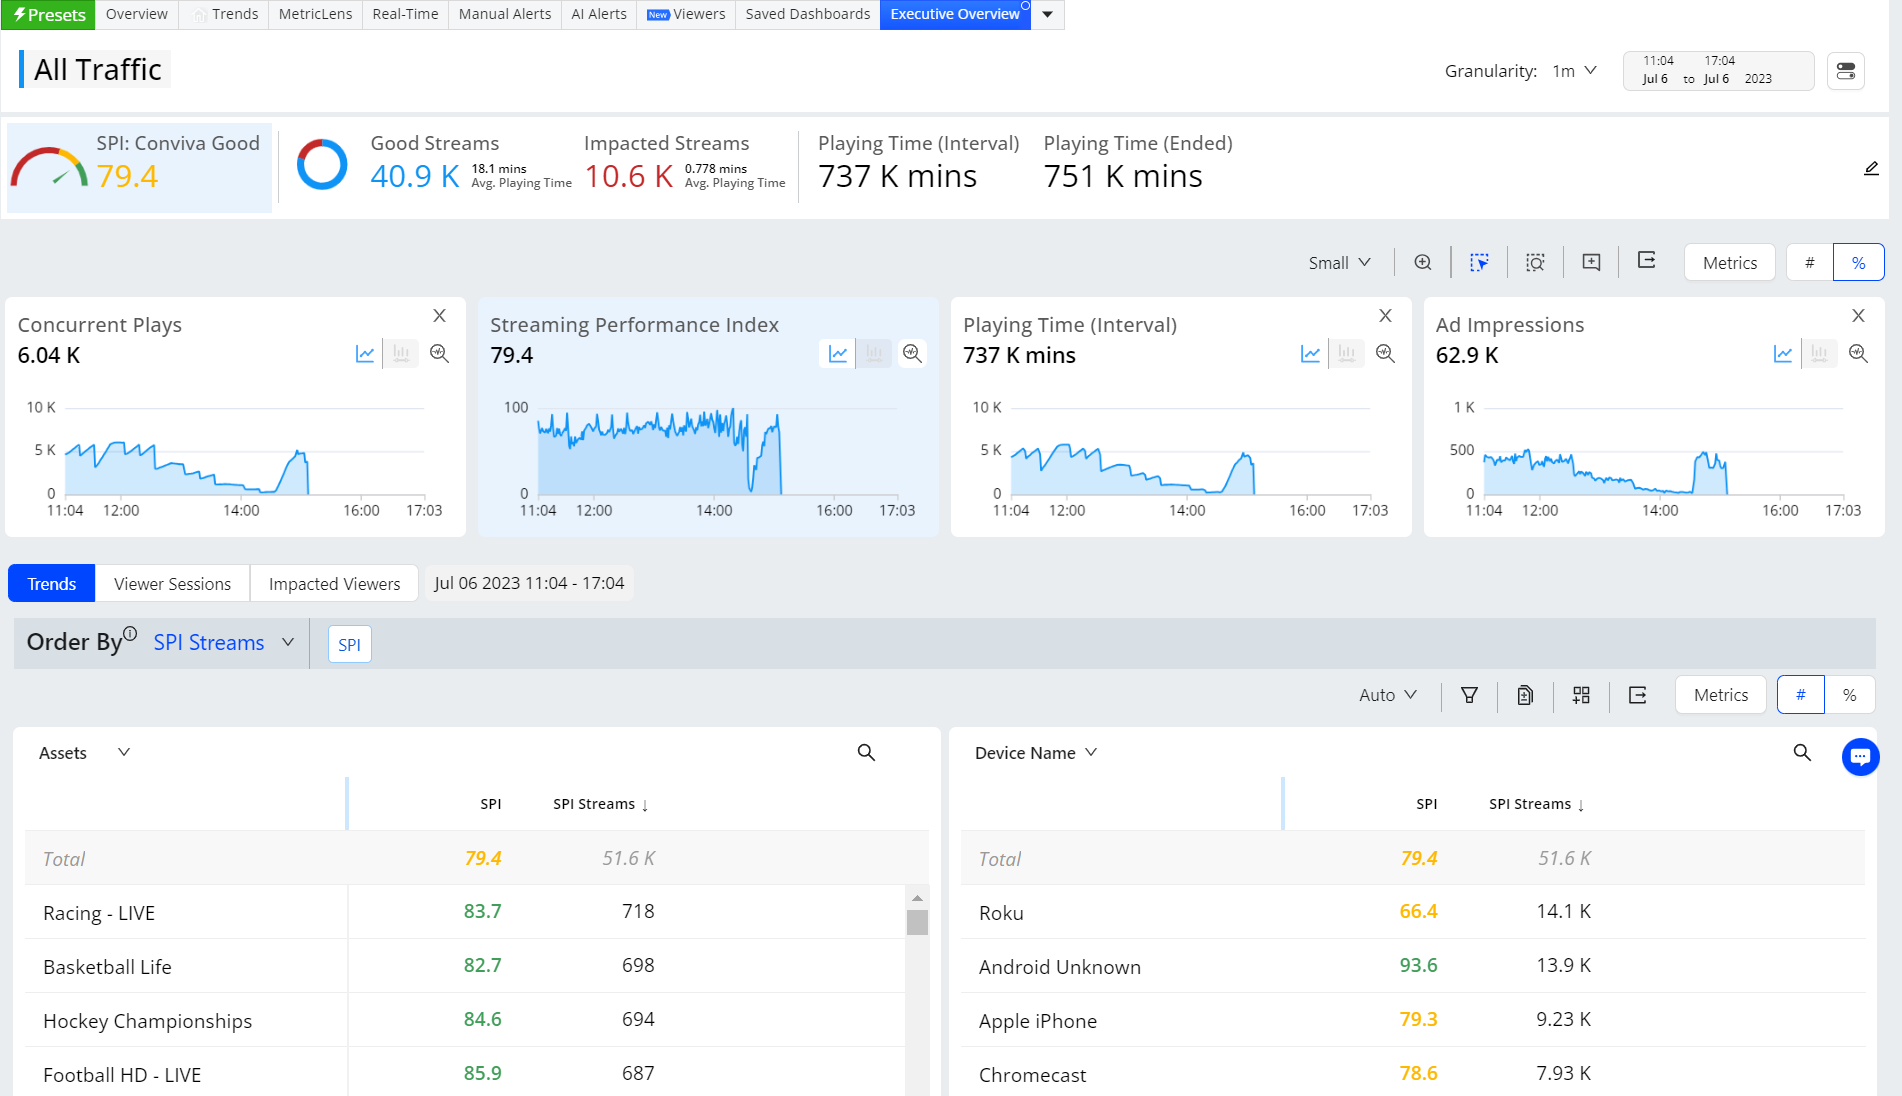Click the green Presets button
Screen dimensions: 1902x1096
pyautogui.click(x=49, y=15)
